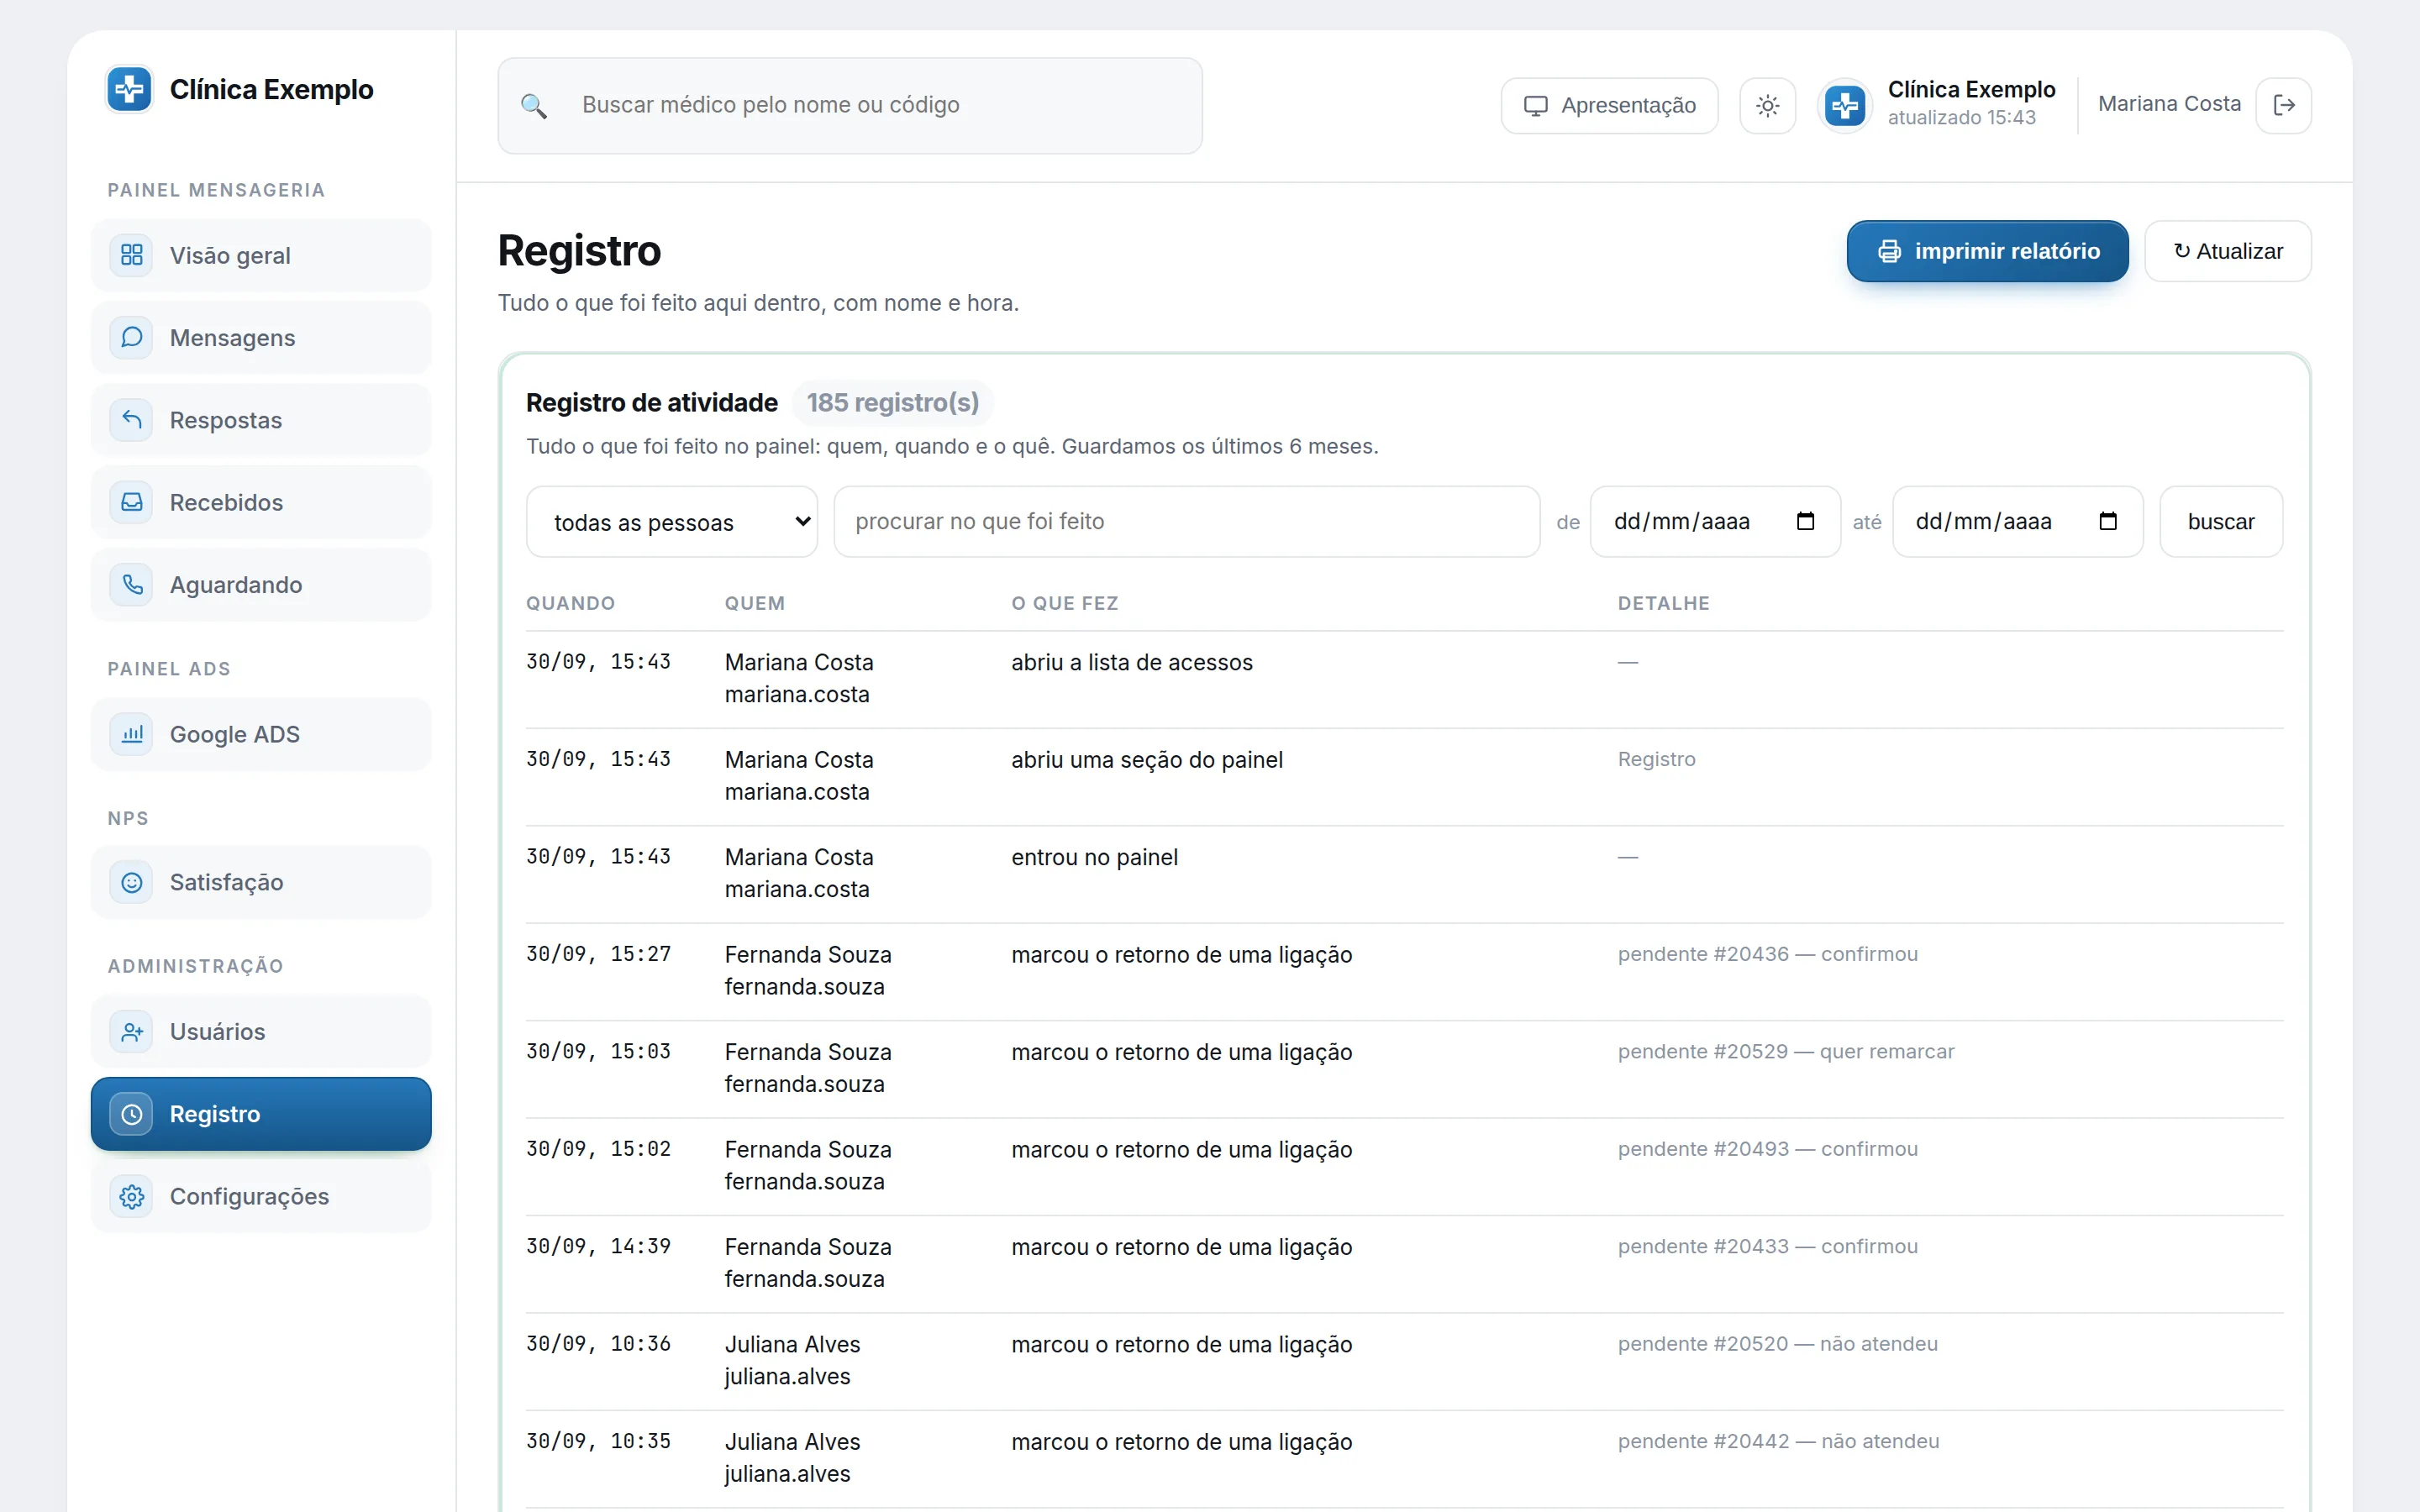This screenshot has height=1512, width=2420.
Task: Click the Satisfação smiley icon
Action: point(131,882)
